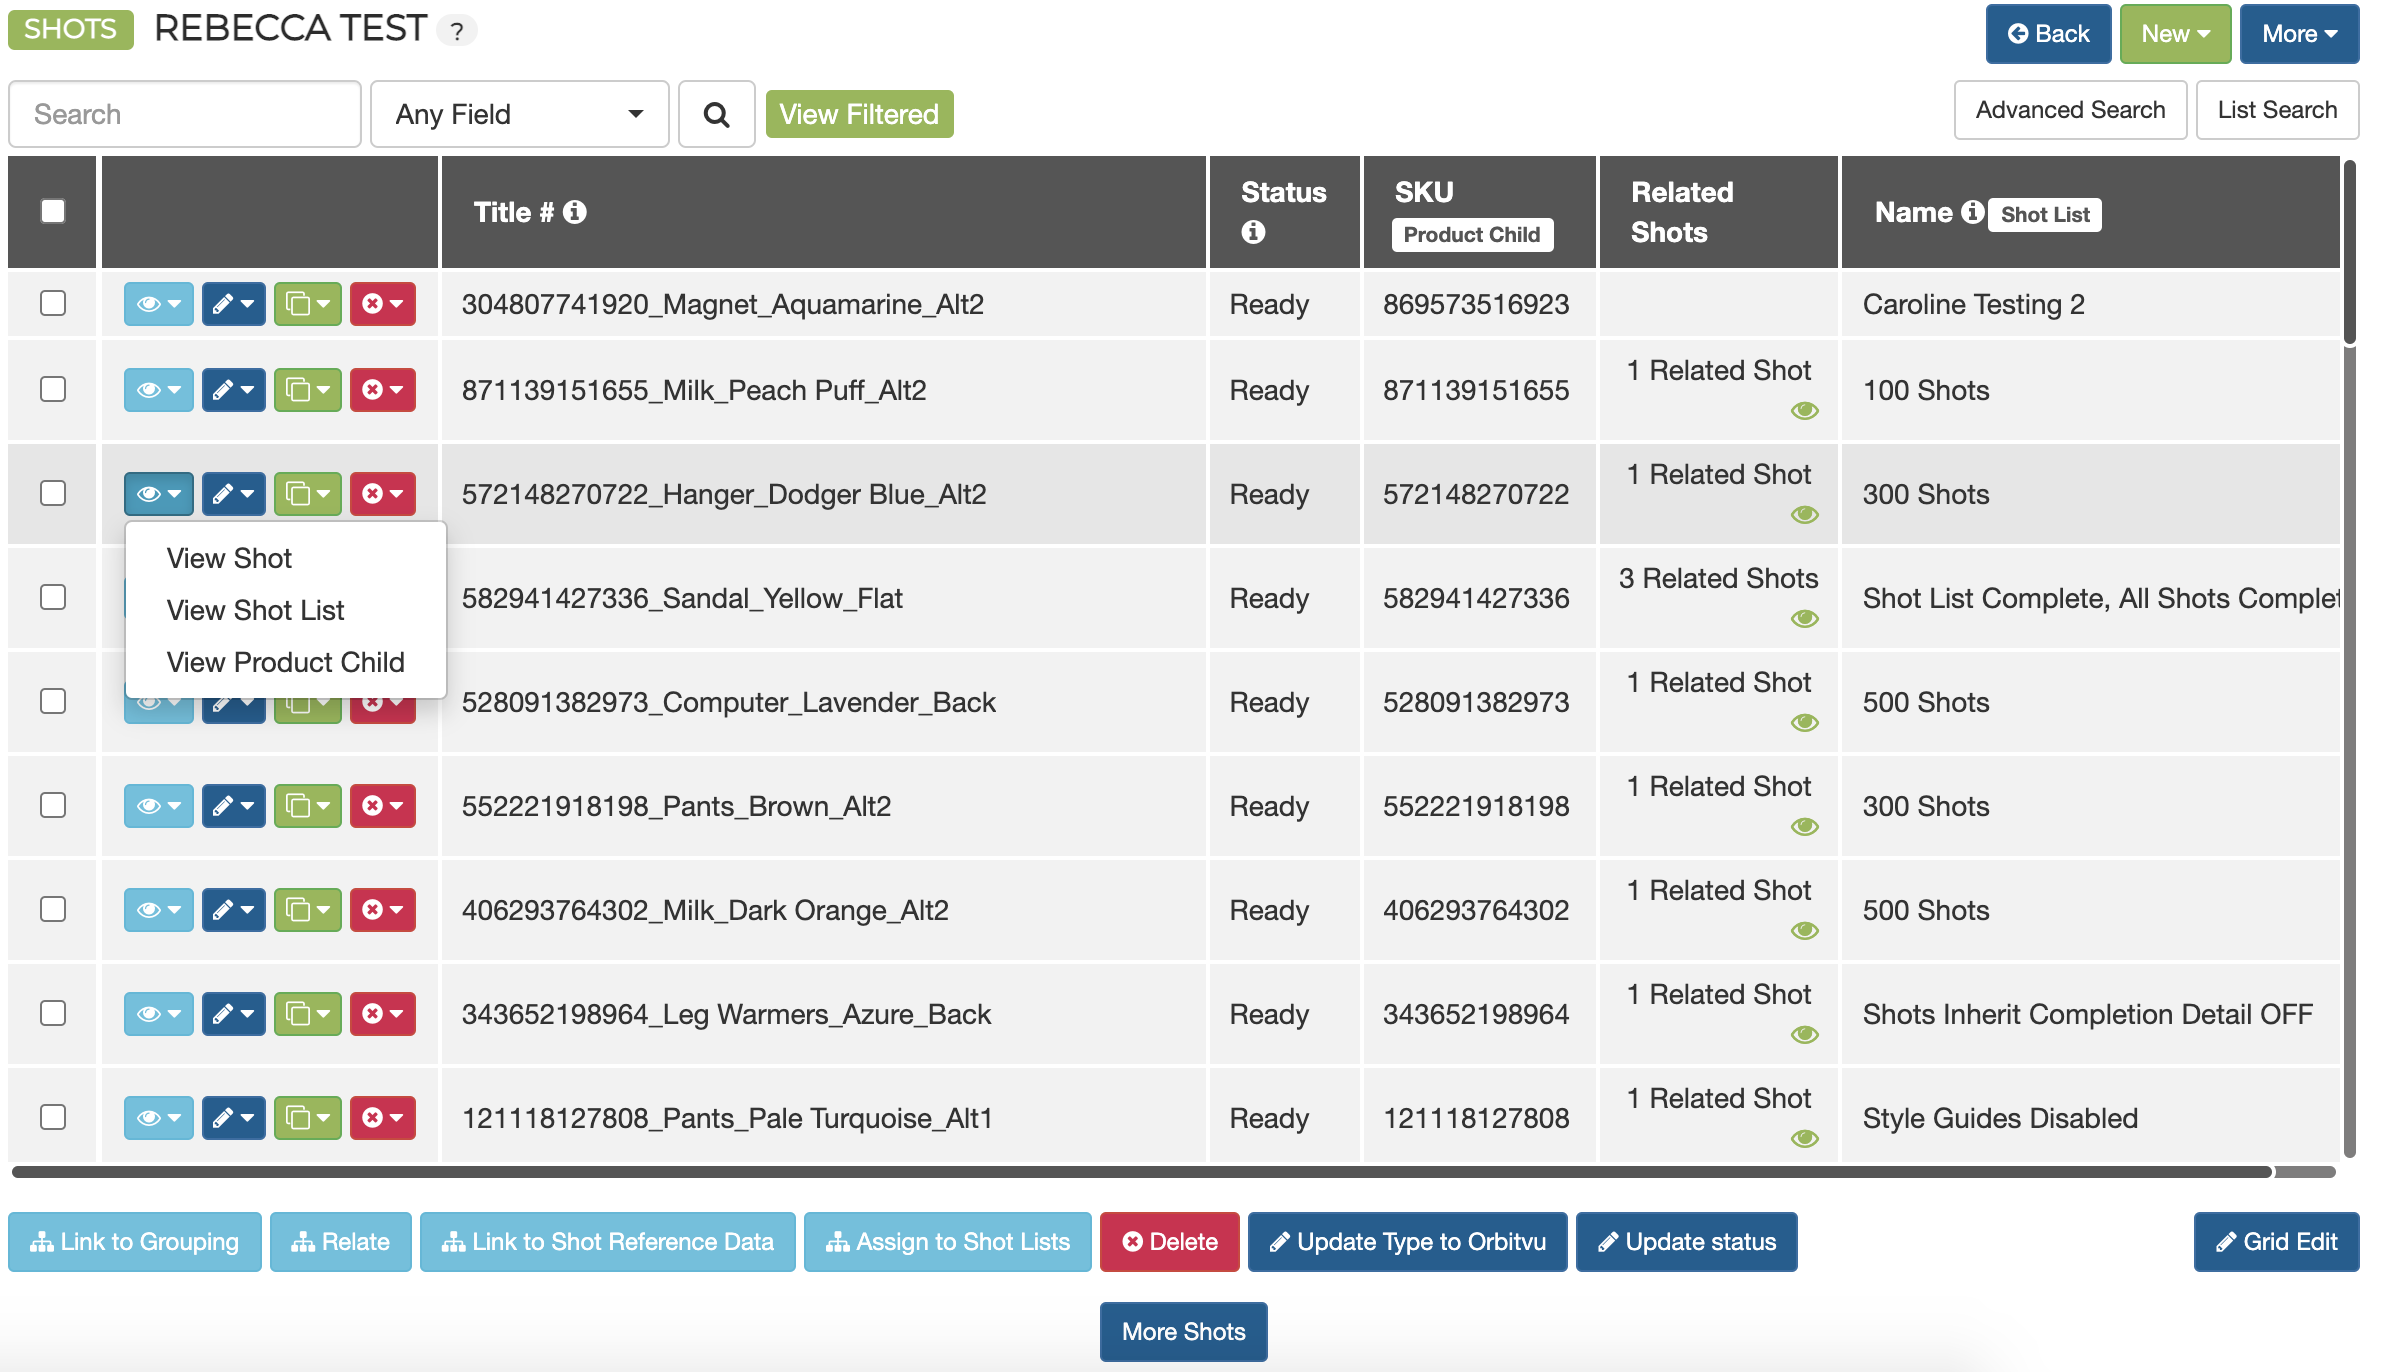
Task: Choose View Shot List from the menu
Action: point(255,610)
